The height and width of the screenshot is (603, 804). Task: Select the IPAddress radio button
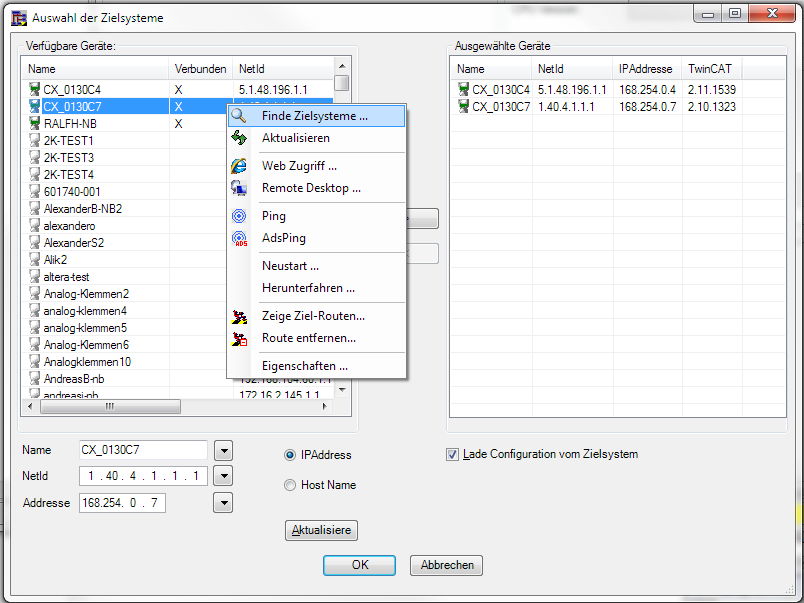coord(290,455)
